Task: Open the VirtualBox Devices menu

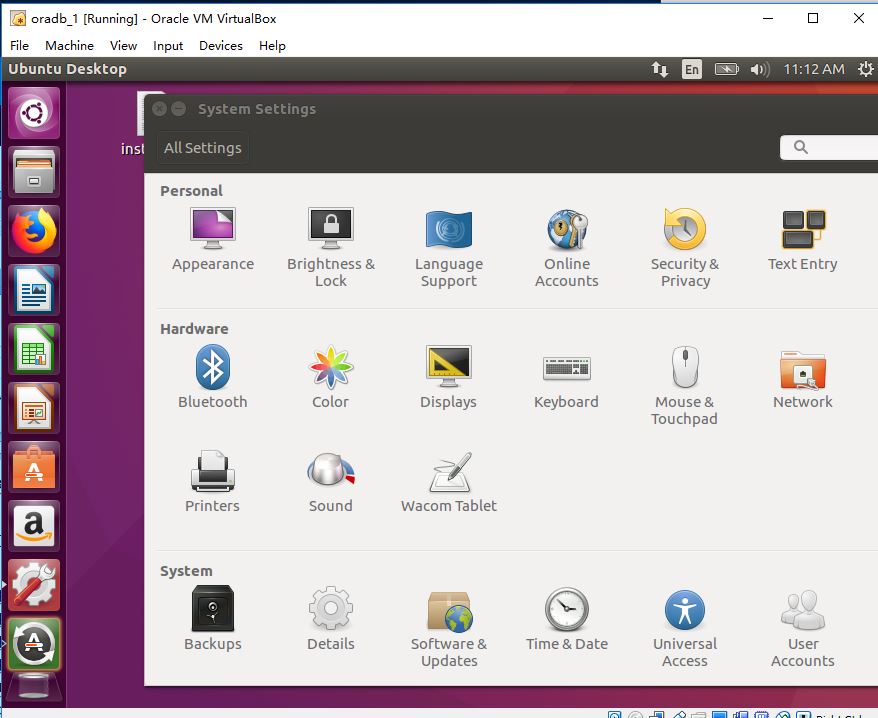Action: (221, 45)
